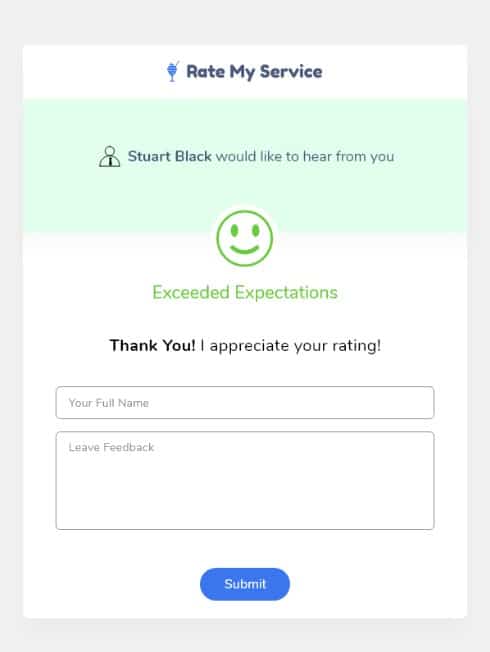Screen dimensions: 490x652
Task: Click the "I appreciate your rating!" message
Action: coord(291,346)
